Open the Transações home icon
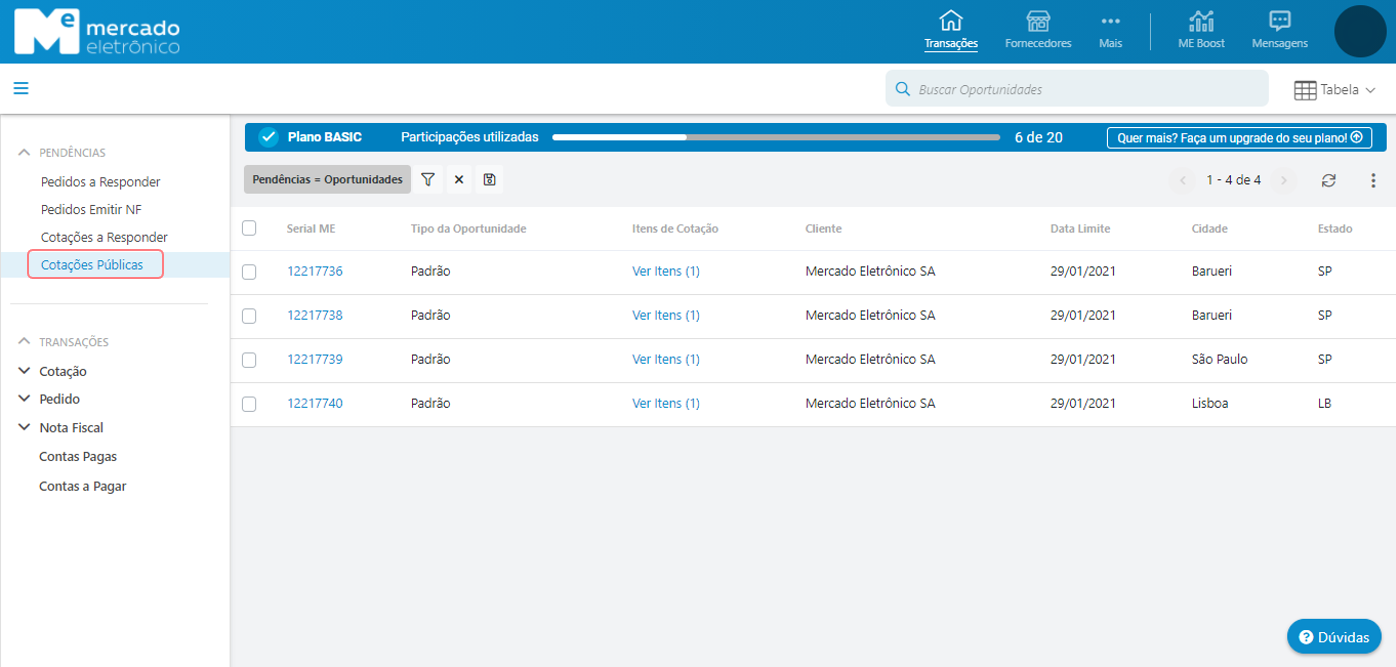This screenshot has width=1396, height=667. click(x=951, y=21)
